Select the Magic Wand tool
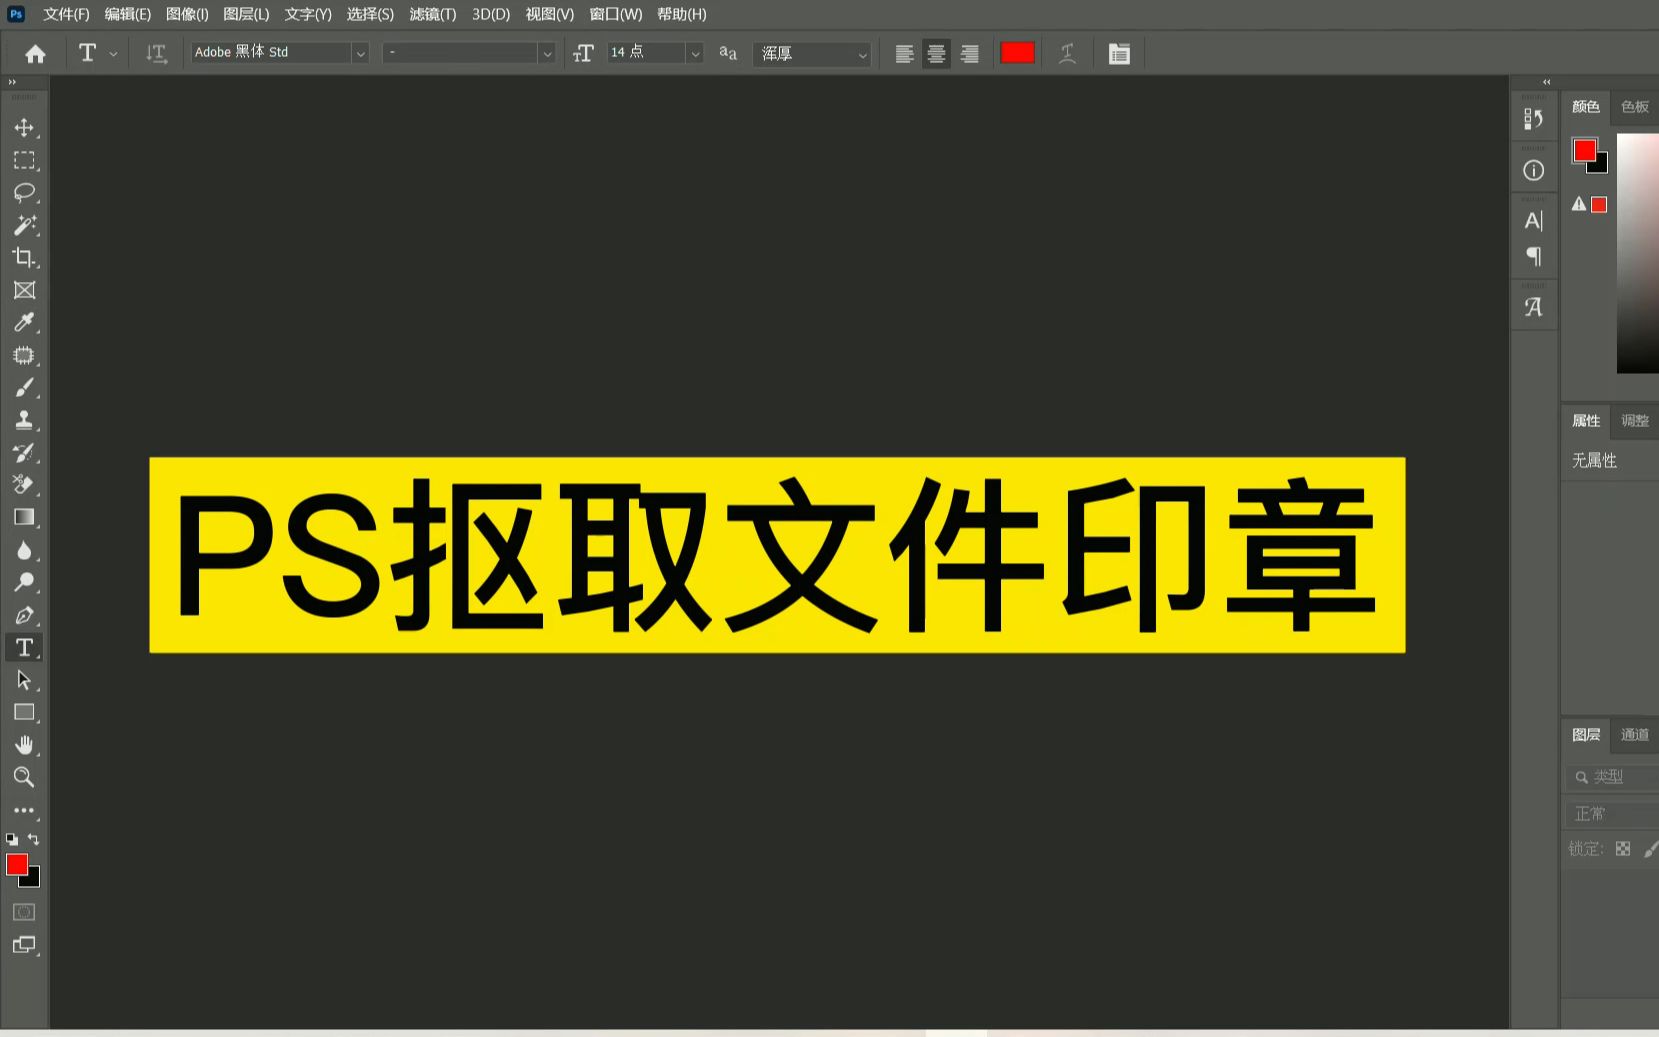Screen dimensions: 1659x1037 24,225
